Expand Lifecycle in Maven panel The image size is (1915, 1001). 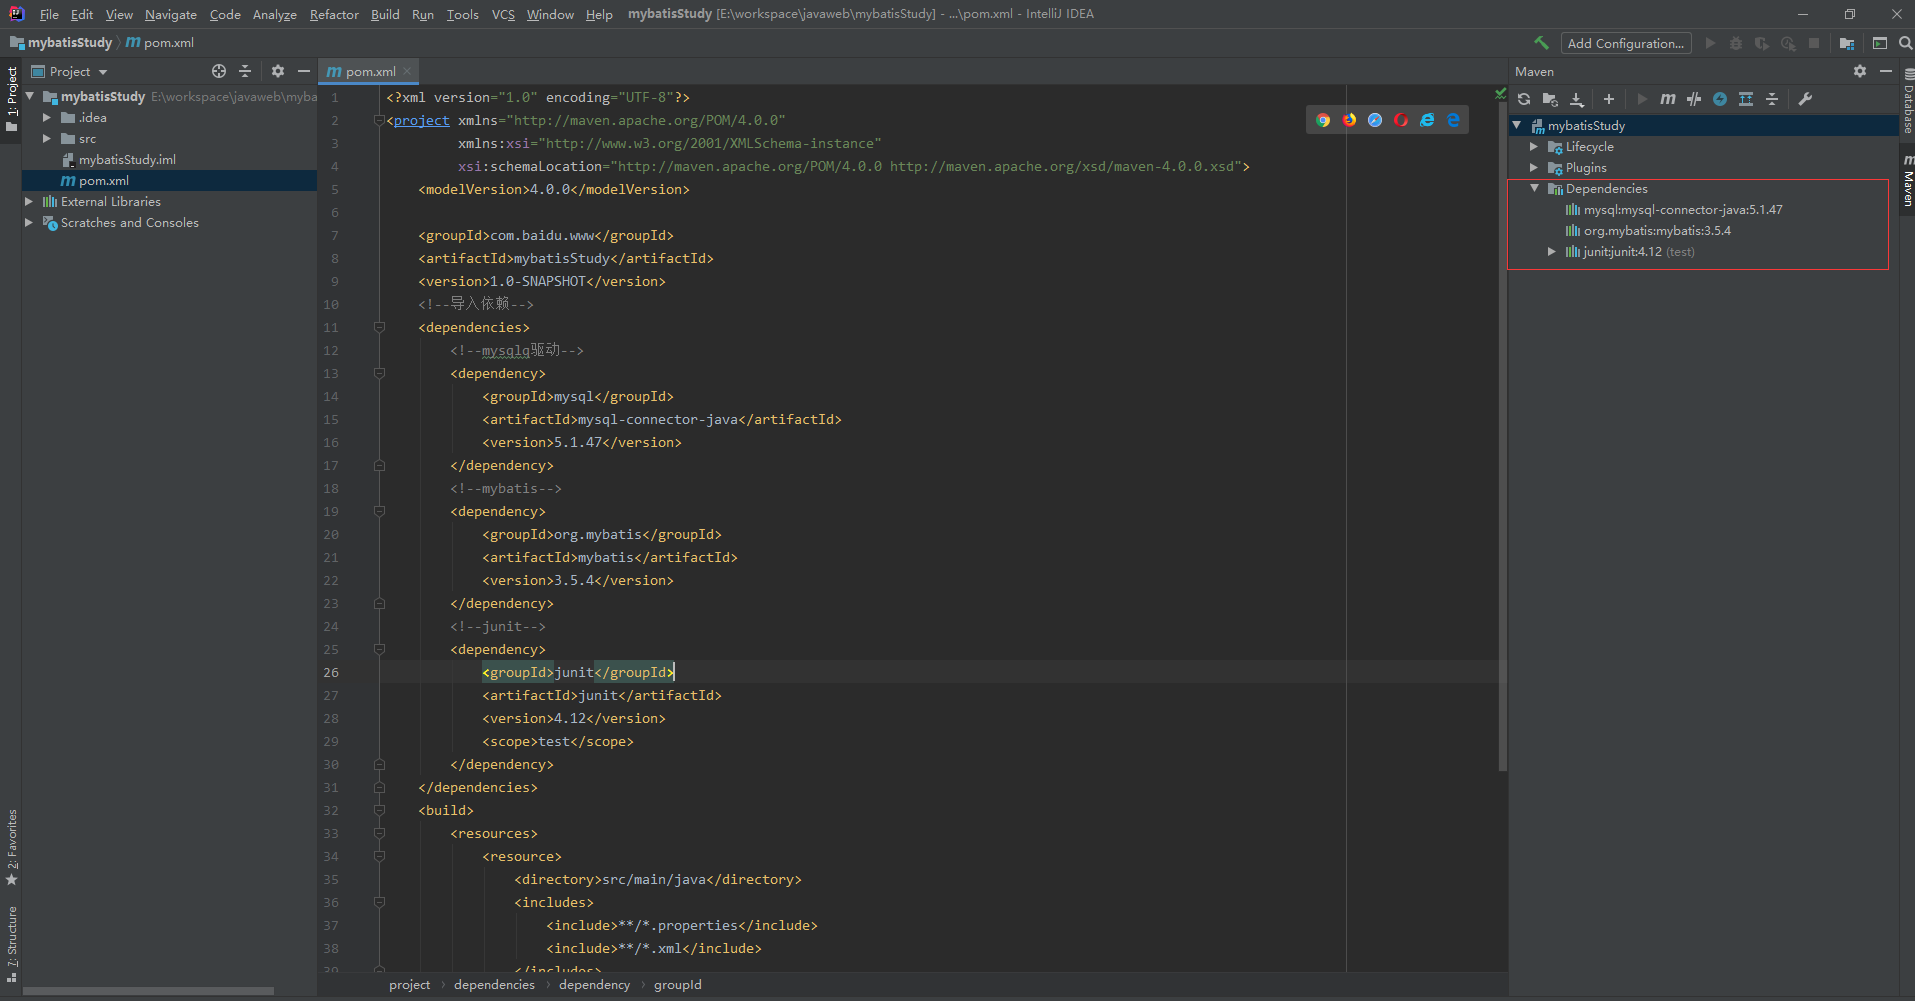(x=1534, y=146)
